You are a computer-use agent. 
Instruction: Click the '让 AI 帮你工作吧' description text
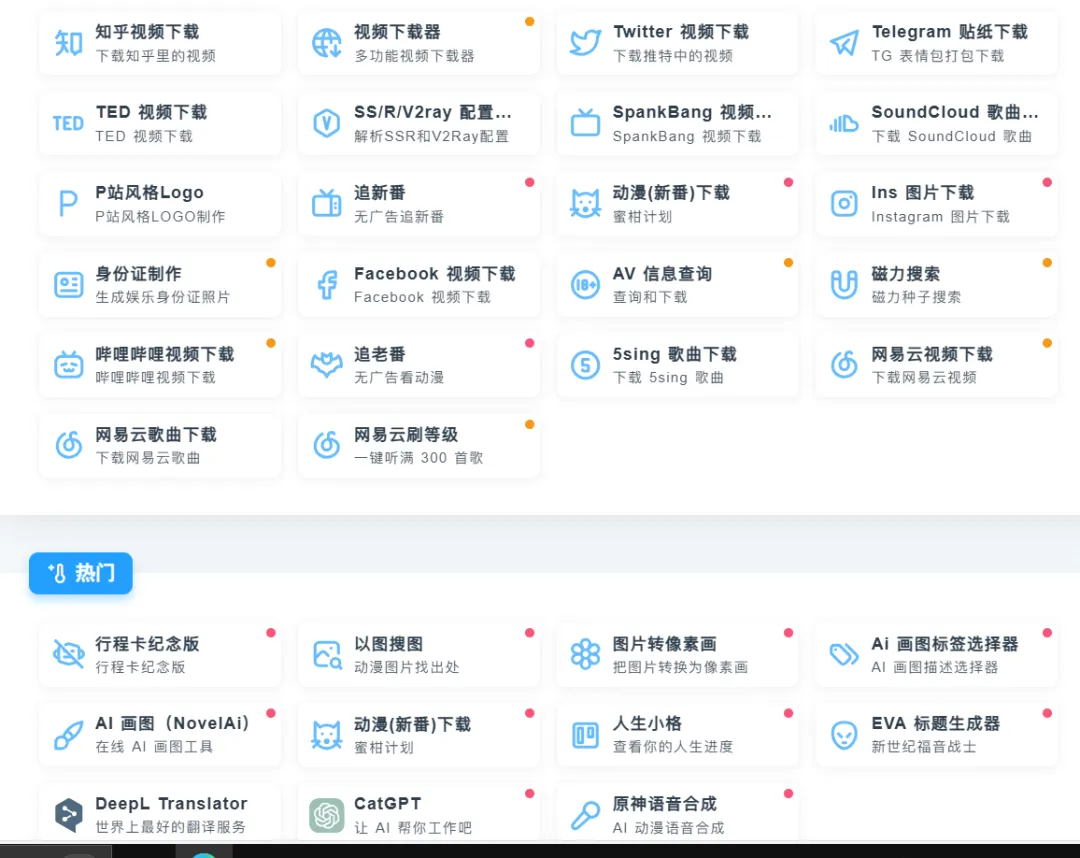pyautogui.click(x=413, y=828)
